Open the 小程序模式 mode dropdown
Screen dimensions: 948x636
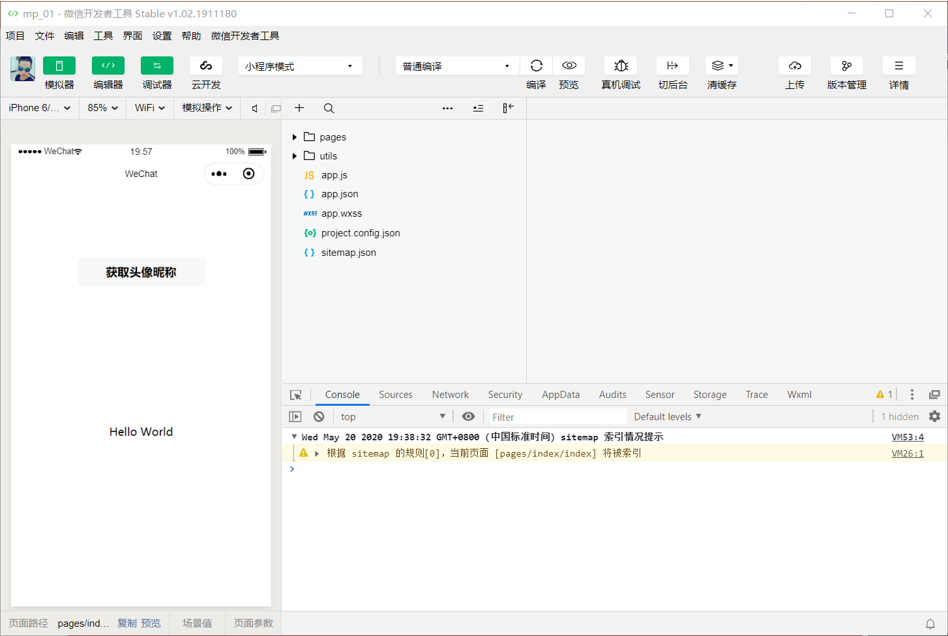coord(300,66)
